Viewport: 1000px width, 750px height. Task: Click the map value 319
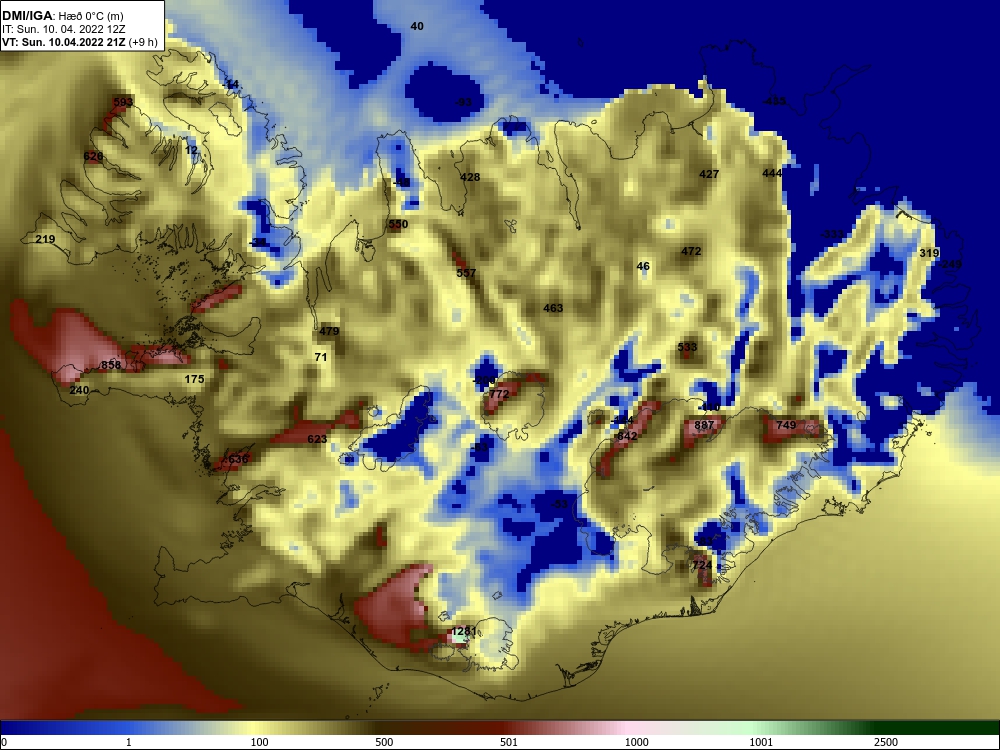coord(929,253)
